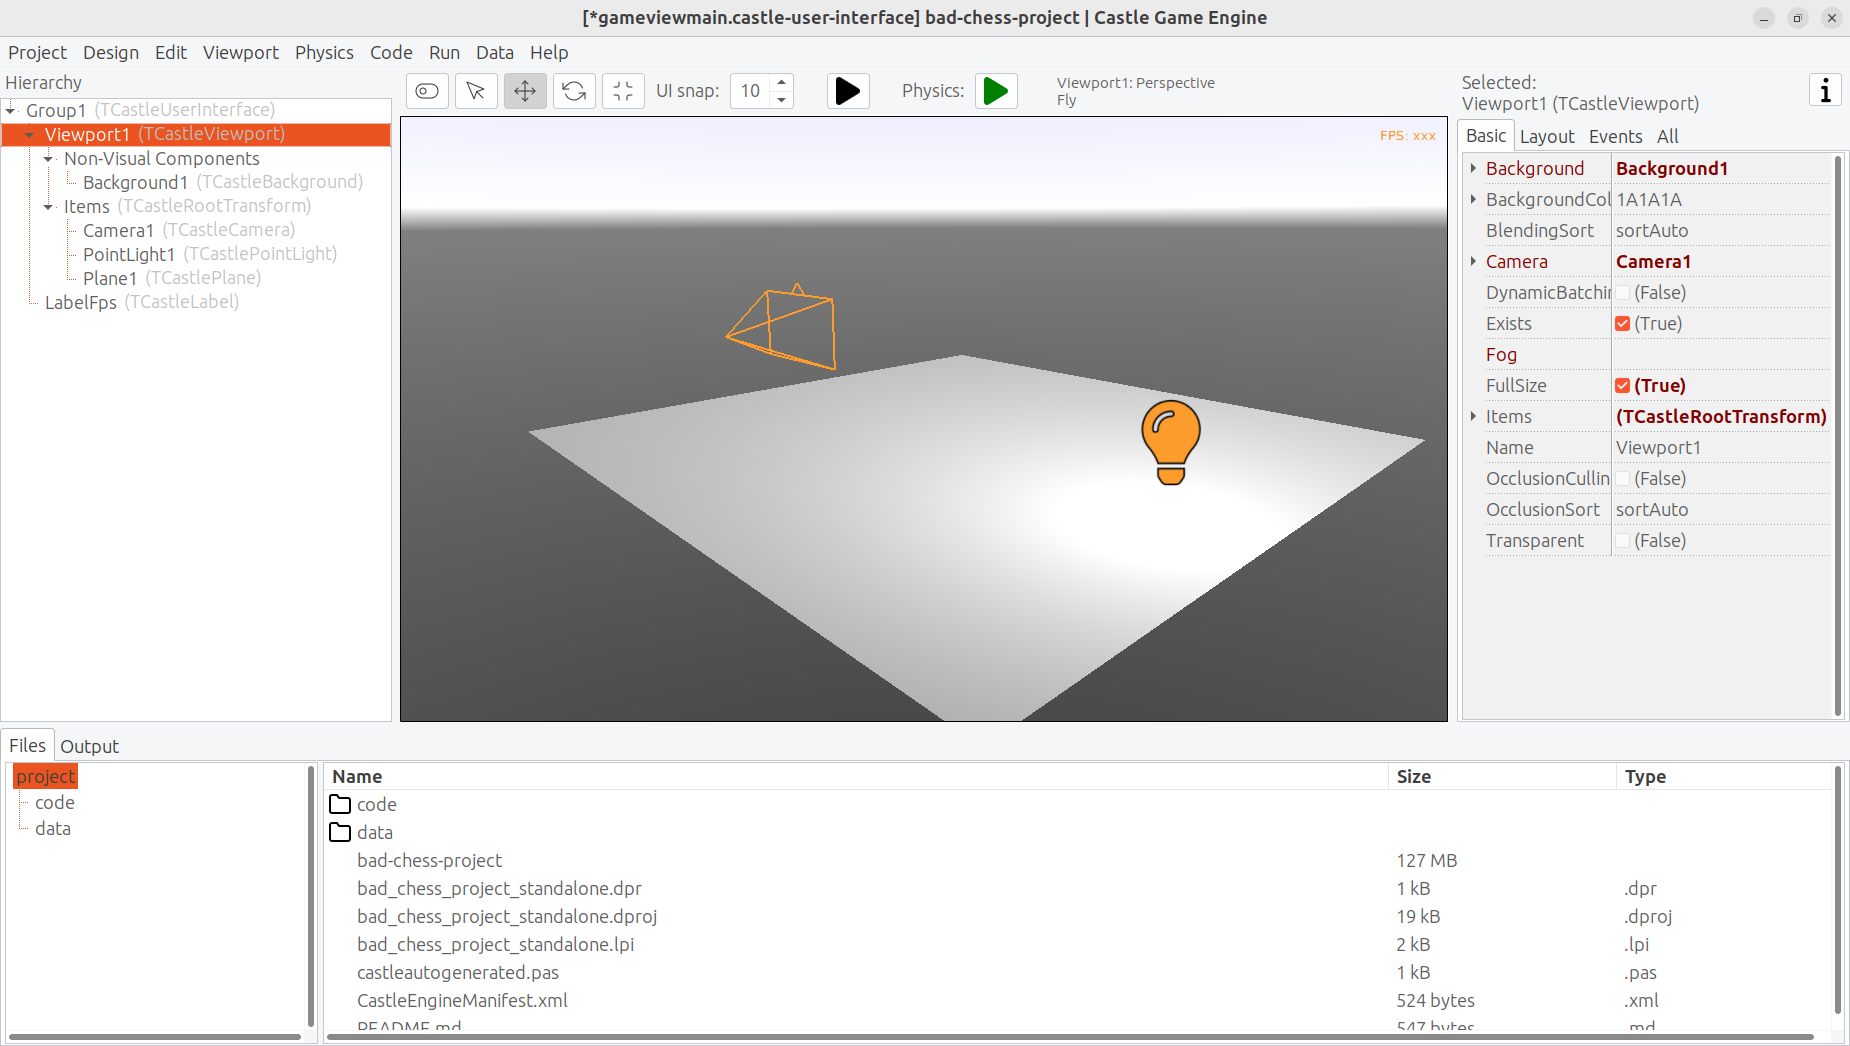Edit the Name property Viewport1 field
The width and height of the screenshot is (1850, 1046).
(1720, 448)
